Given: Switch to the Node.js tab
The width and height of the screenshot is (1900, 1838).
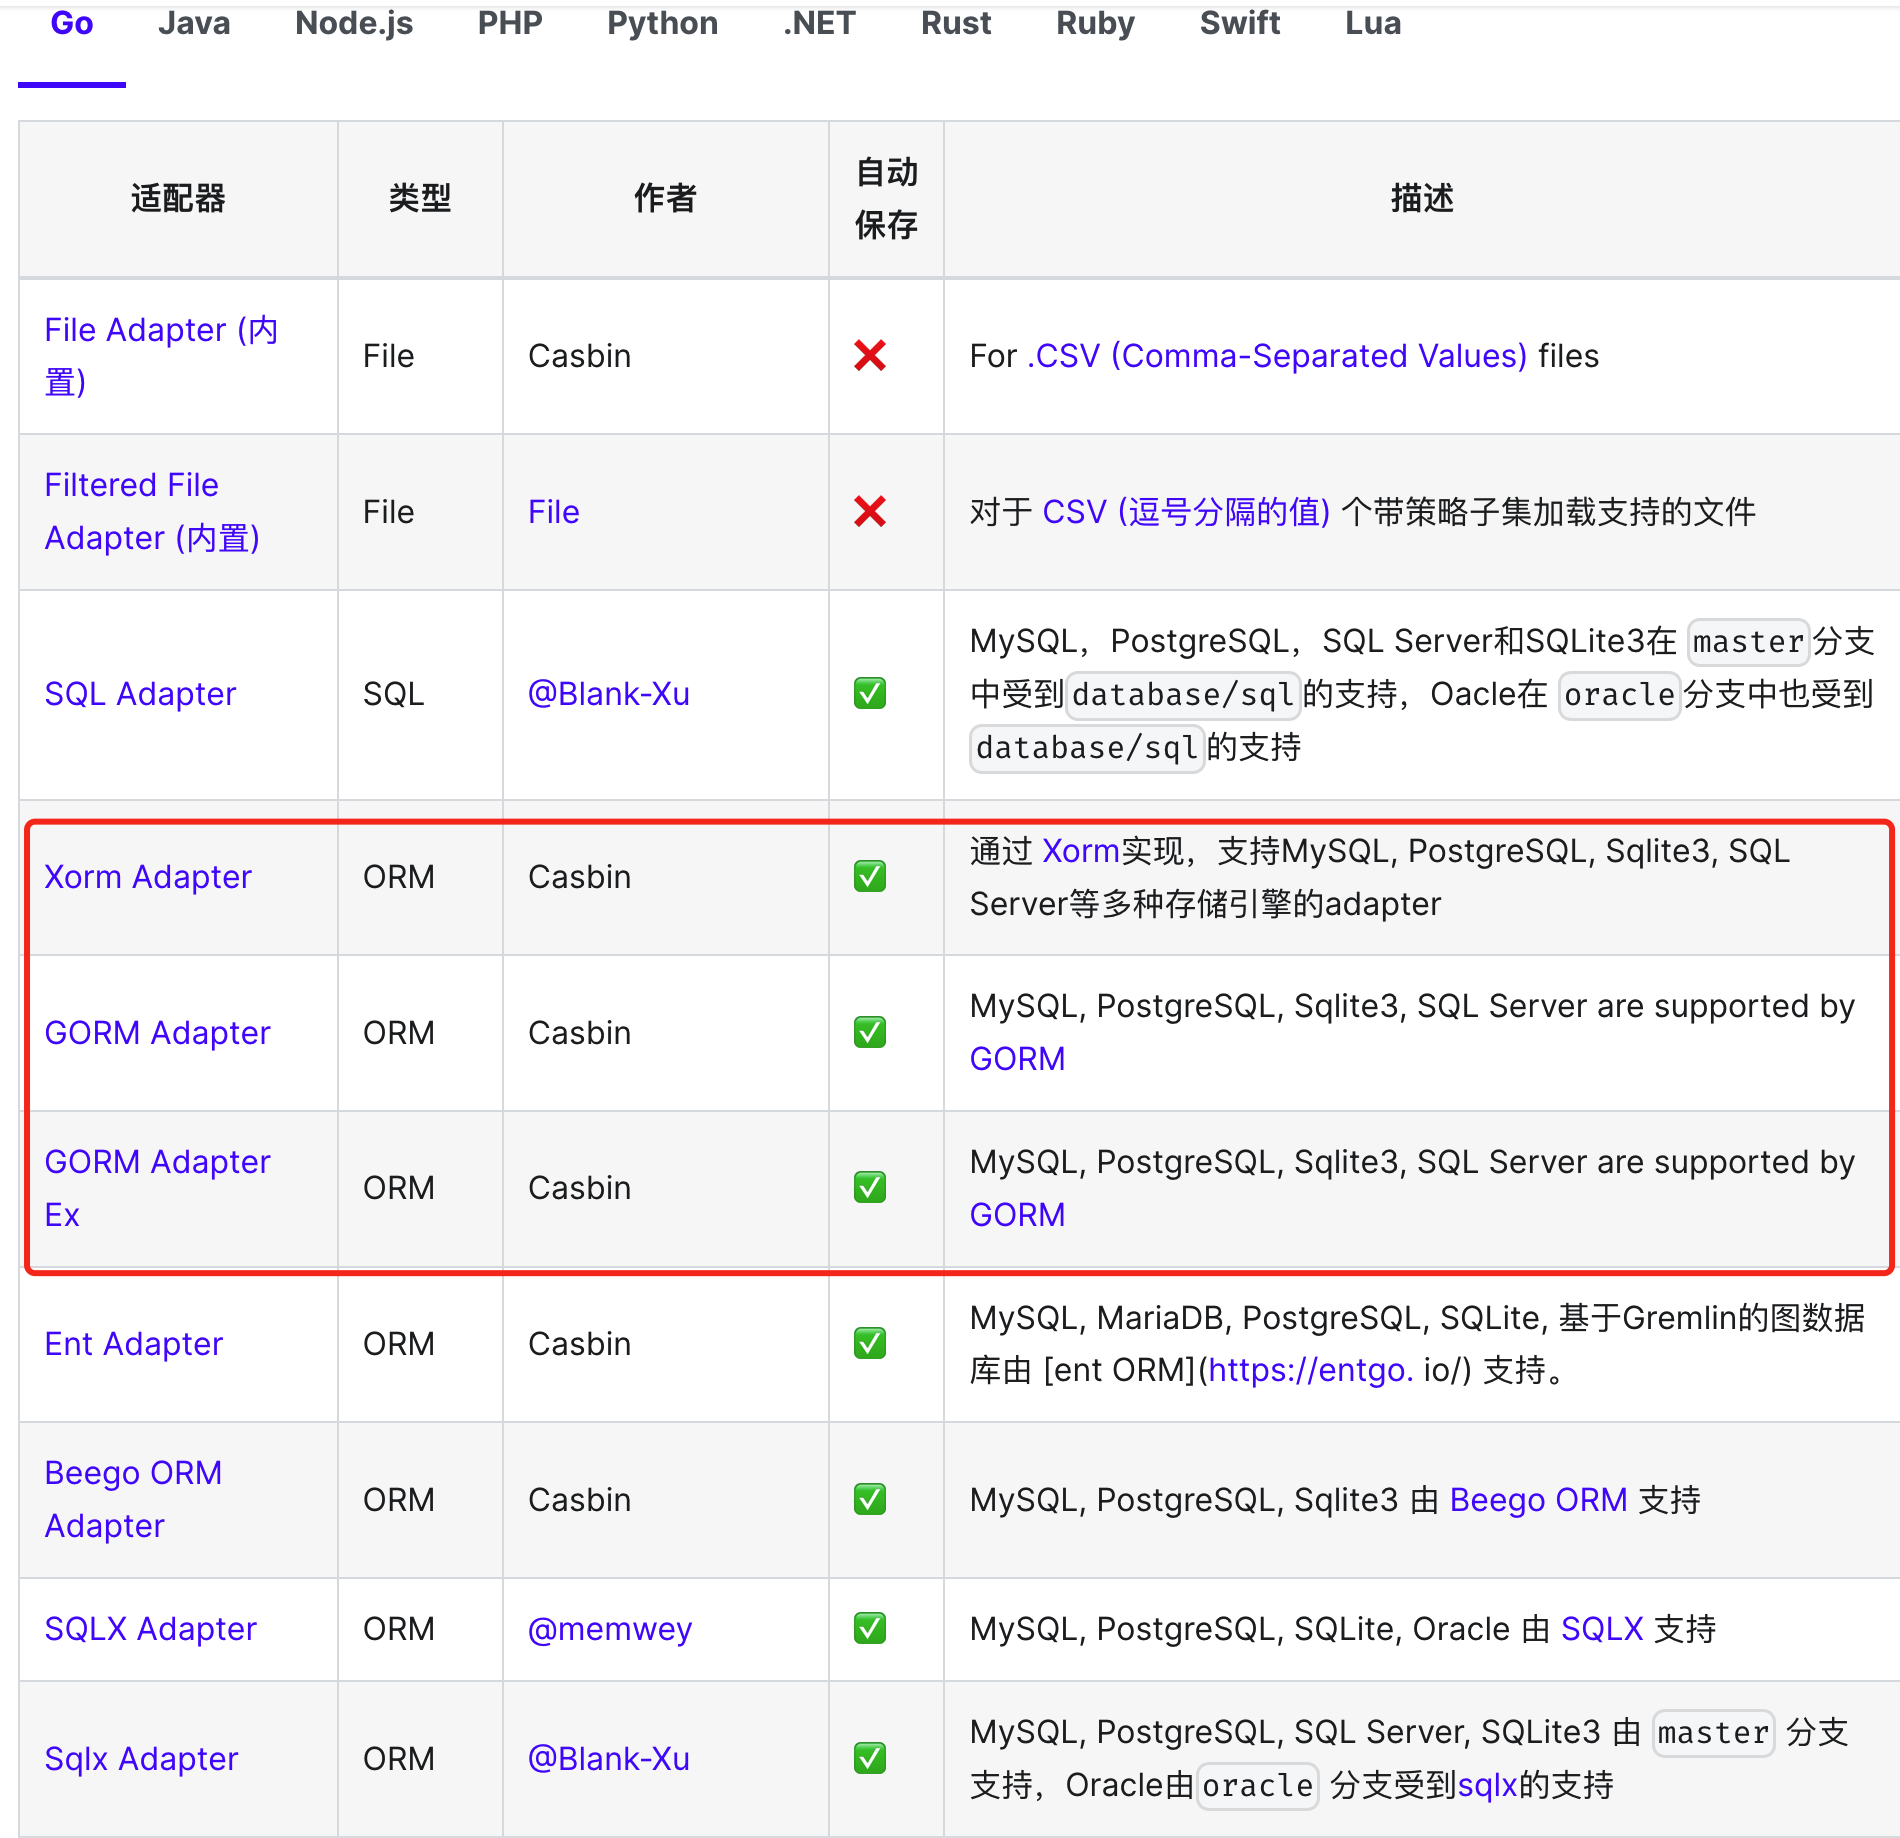Looking at the screenshot, I should (x=354, y=24).
